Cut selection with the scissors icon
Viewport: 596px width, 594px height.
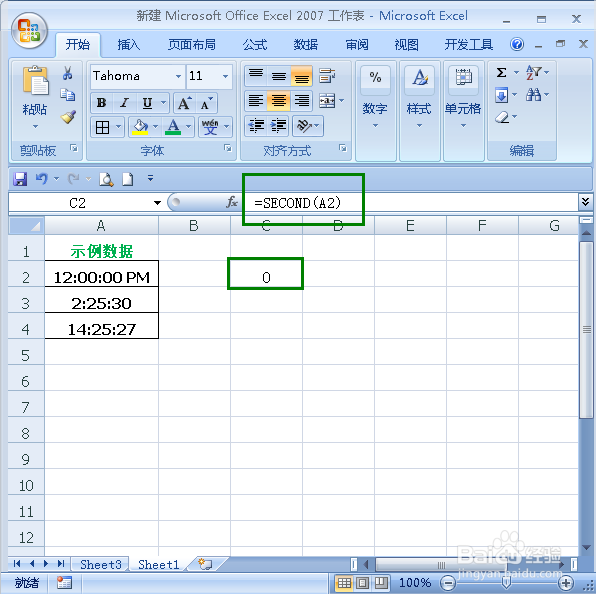click(68, 73)
